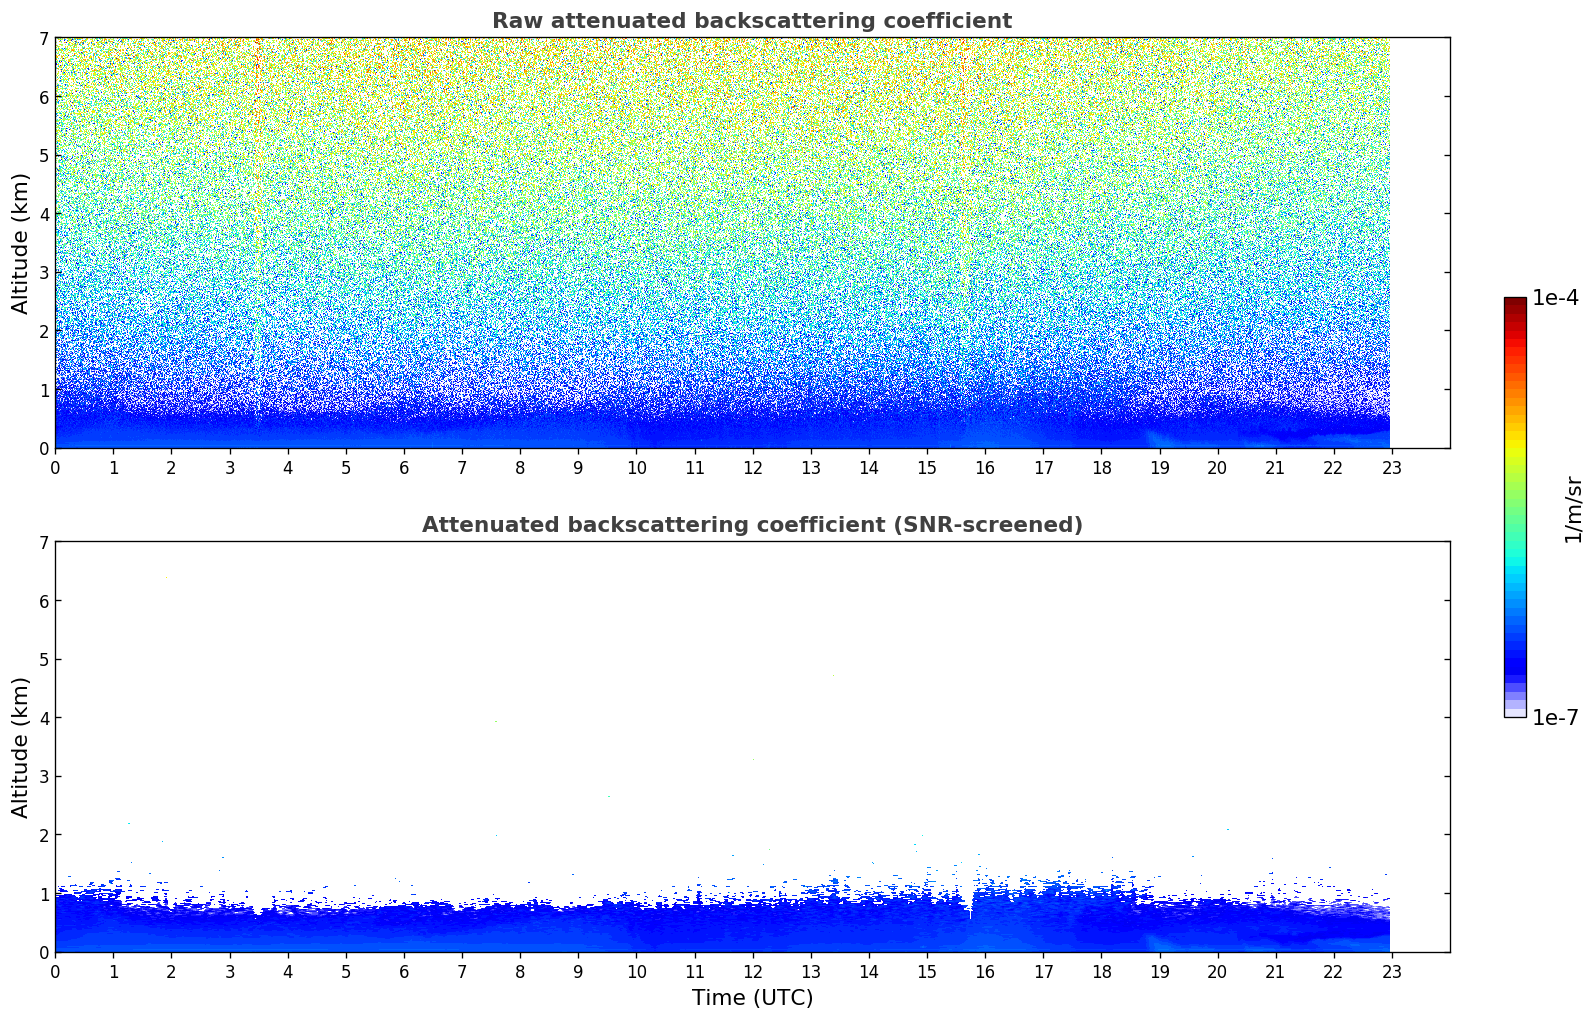This screenshot has width=1595, height=1020.
Task: Click the bottom plot's x-axis tick '16'
Action: click(985, 971)
